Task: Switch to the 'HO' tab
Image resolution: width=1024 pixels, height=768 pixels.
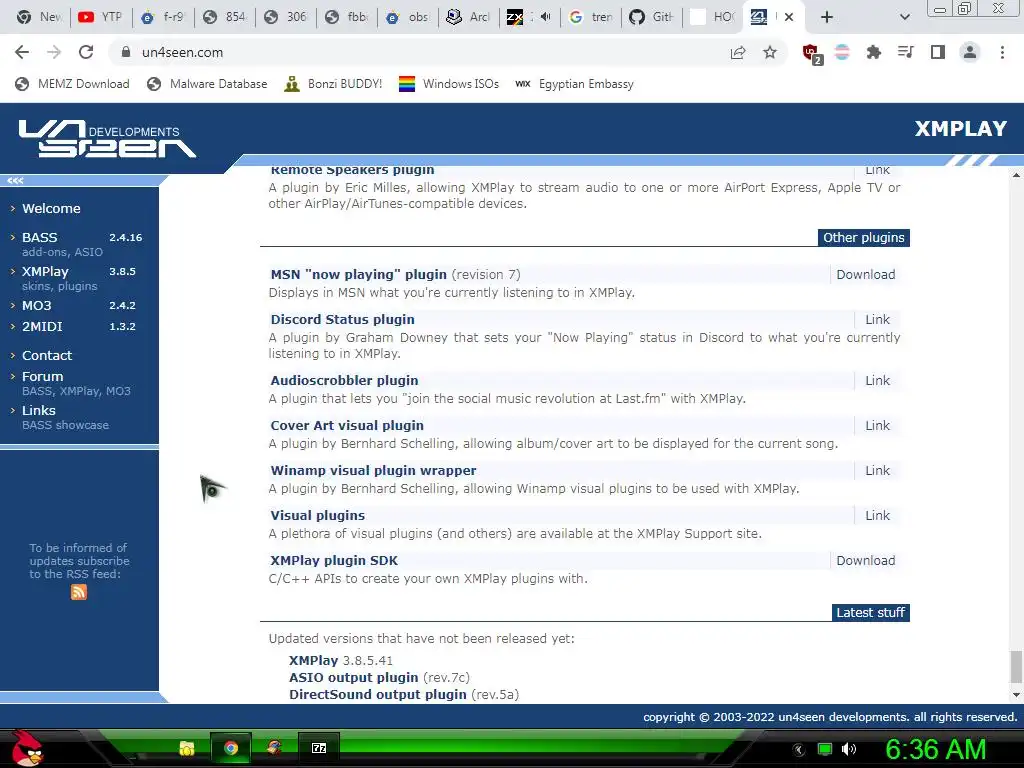Action: [712, 17]
